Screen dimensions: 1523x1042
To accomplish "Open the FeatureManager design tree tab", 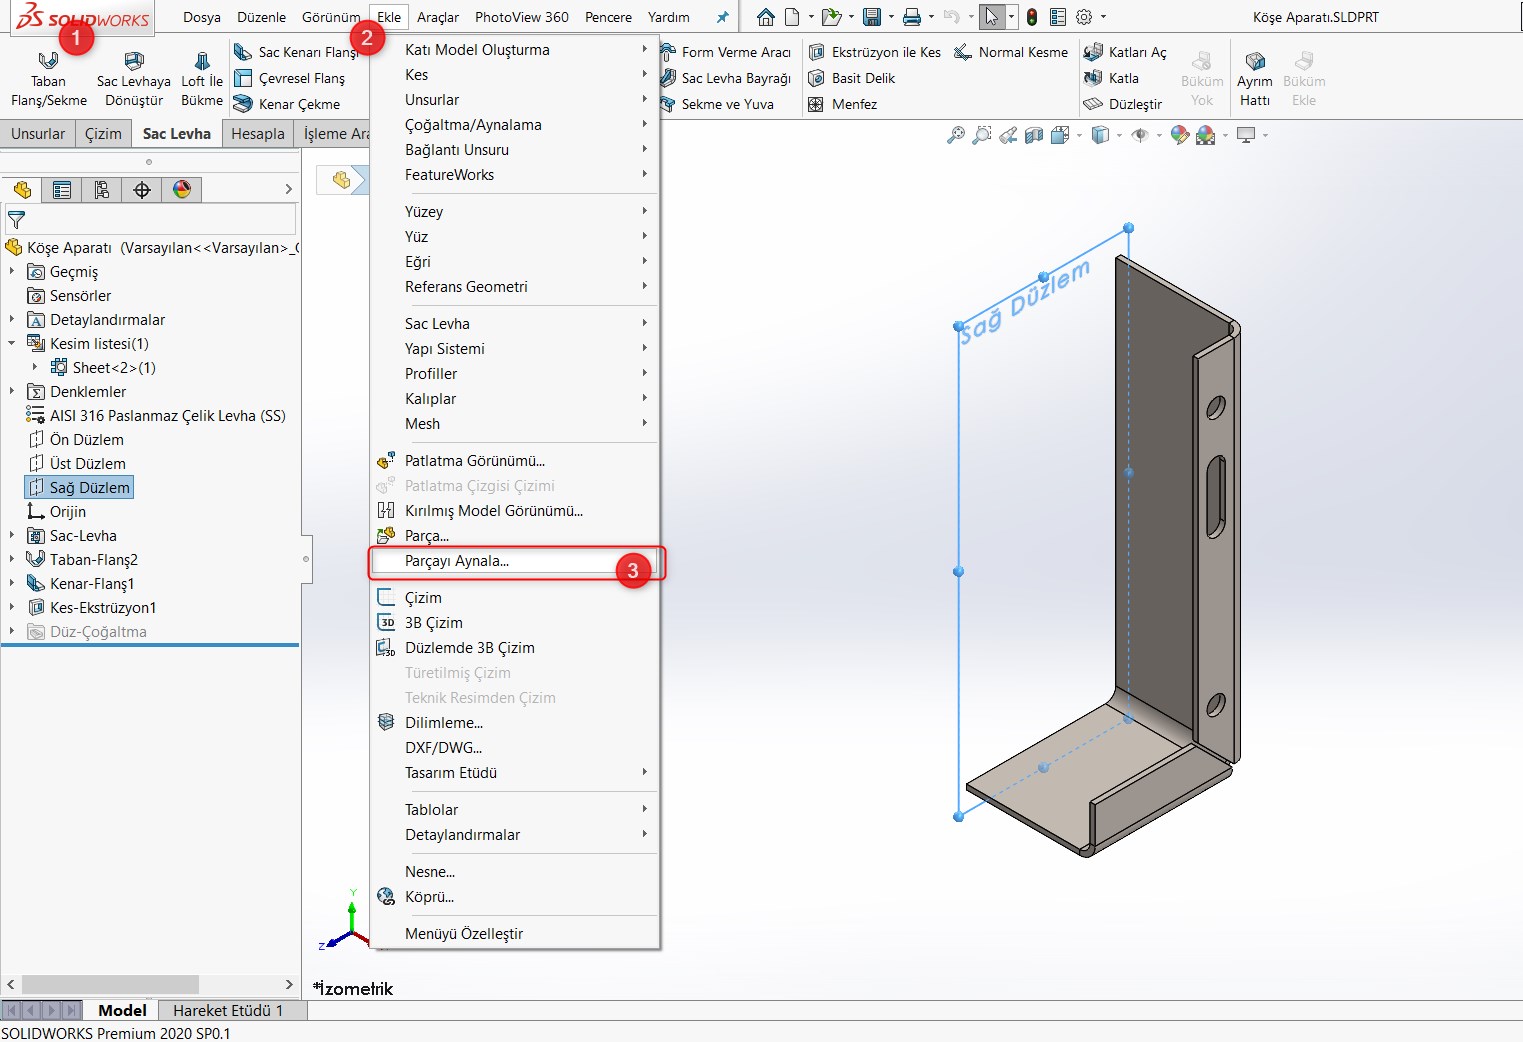I will click(22, 189).
